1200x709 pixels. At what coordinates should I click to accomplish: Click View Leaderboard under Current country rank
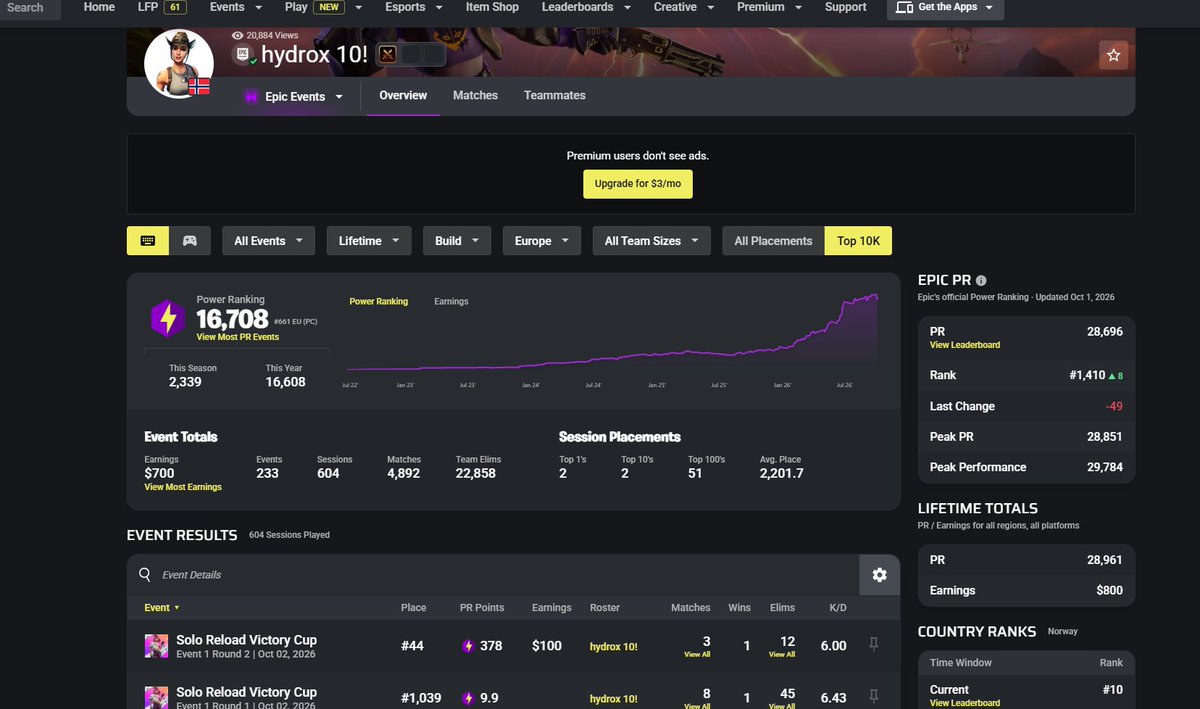[x=965, y=703]
